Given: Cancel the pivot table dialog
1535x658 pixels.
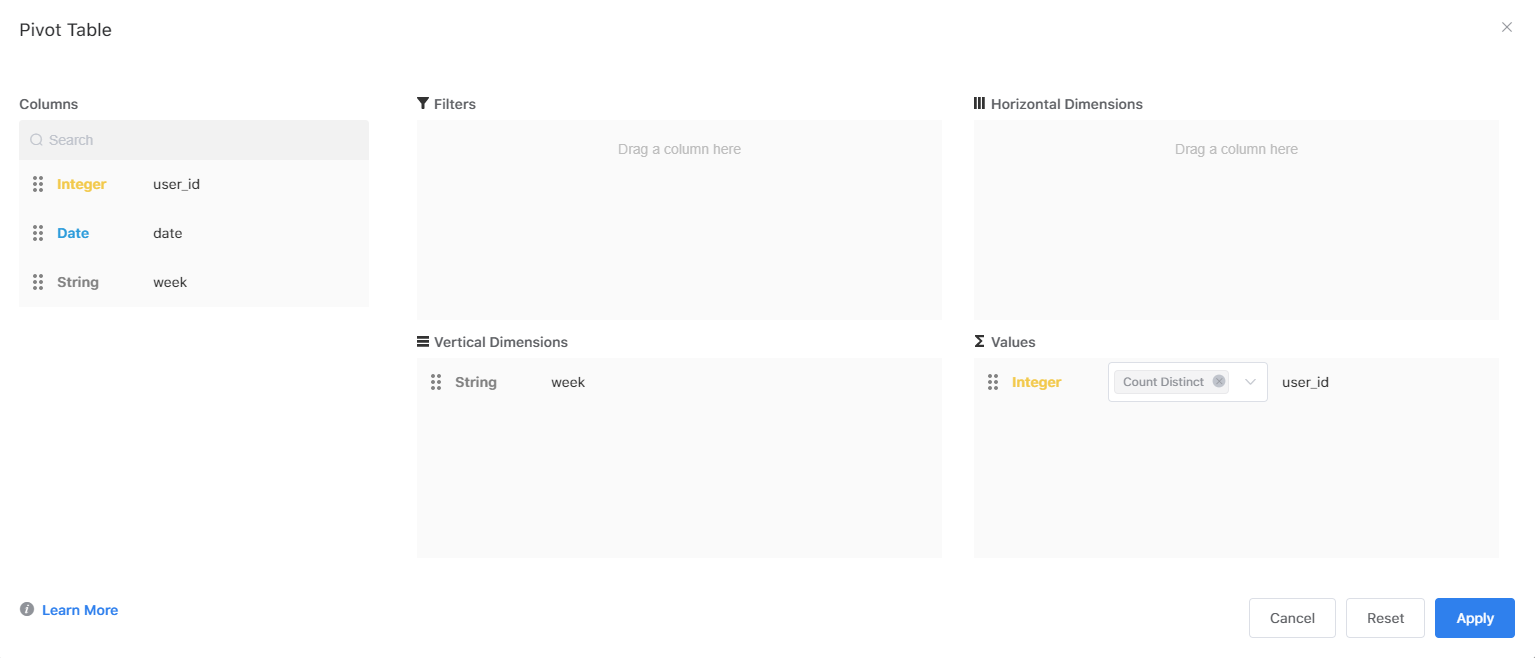Looking at the screenshot, I should click(x=1292, y=617).
